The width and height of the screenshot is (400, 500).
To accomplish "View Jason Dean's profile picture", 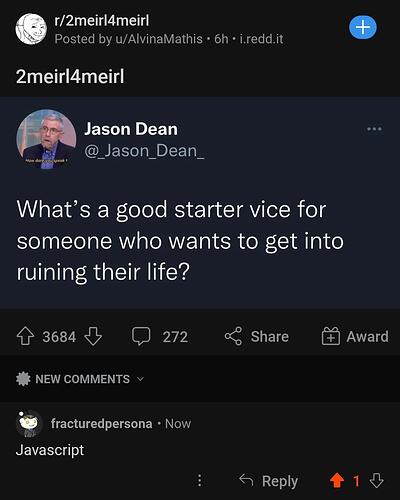I will [x=46, y=139].
